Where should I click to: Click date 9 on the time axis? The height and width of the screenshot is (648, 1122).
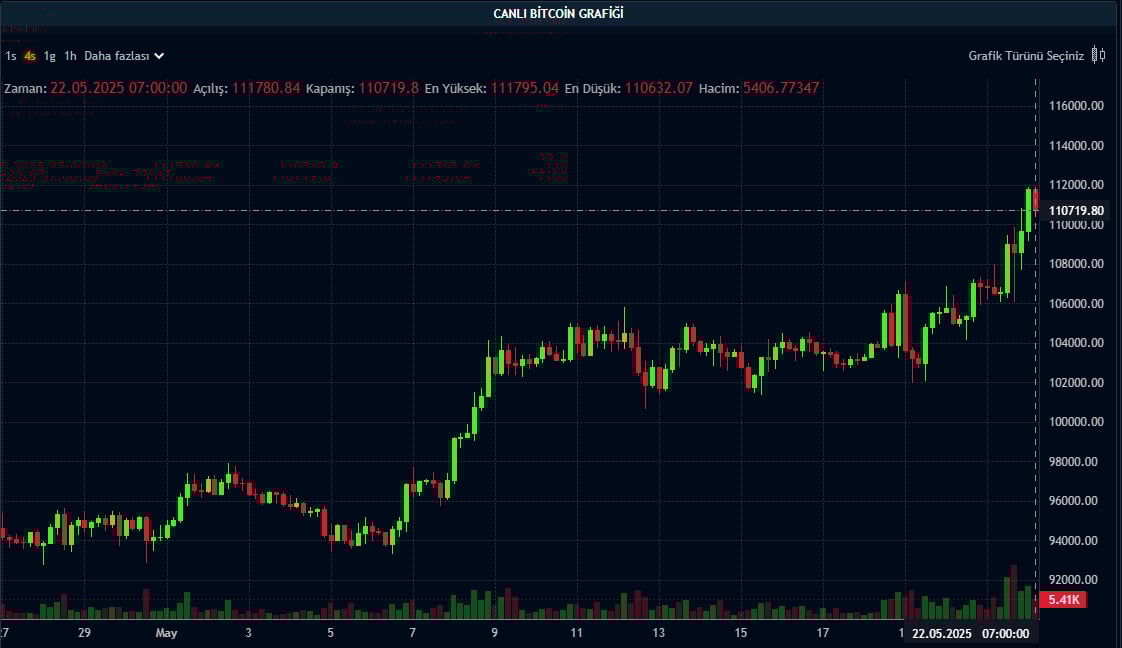pyautogui.click(x=494, y=632)
